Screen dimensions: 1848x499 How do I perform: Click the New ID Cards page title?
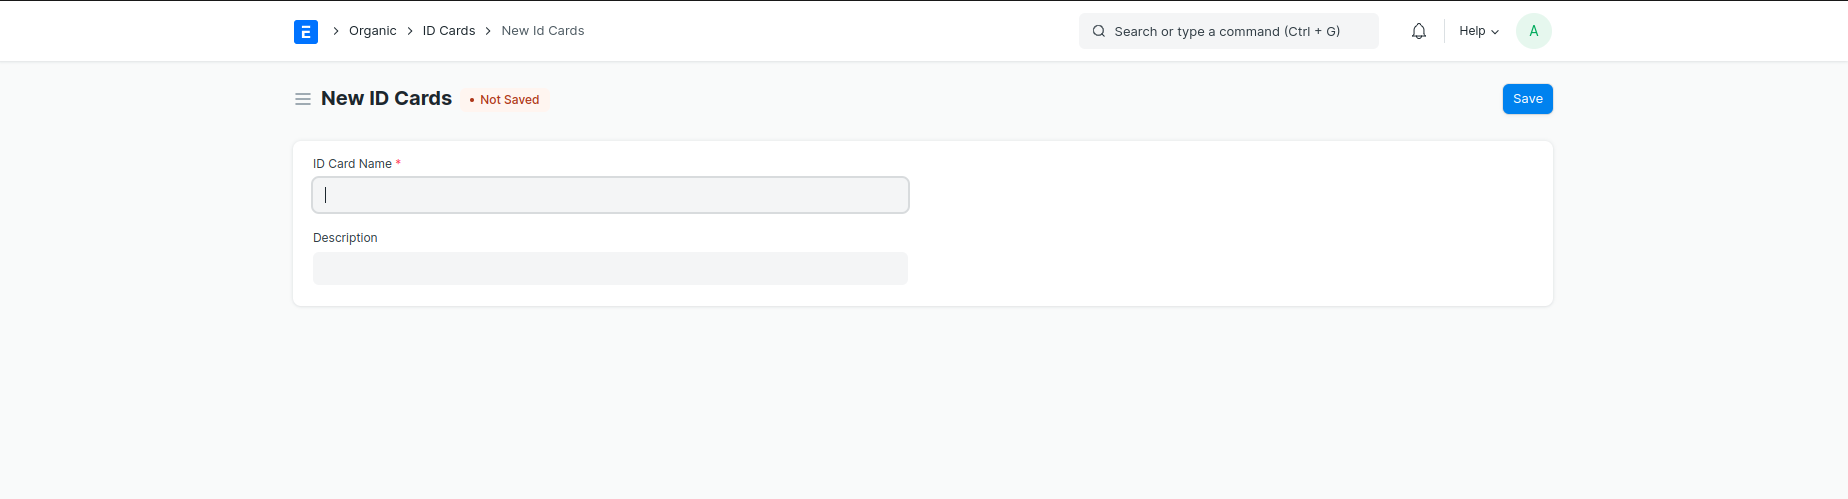(386, 98)
